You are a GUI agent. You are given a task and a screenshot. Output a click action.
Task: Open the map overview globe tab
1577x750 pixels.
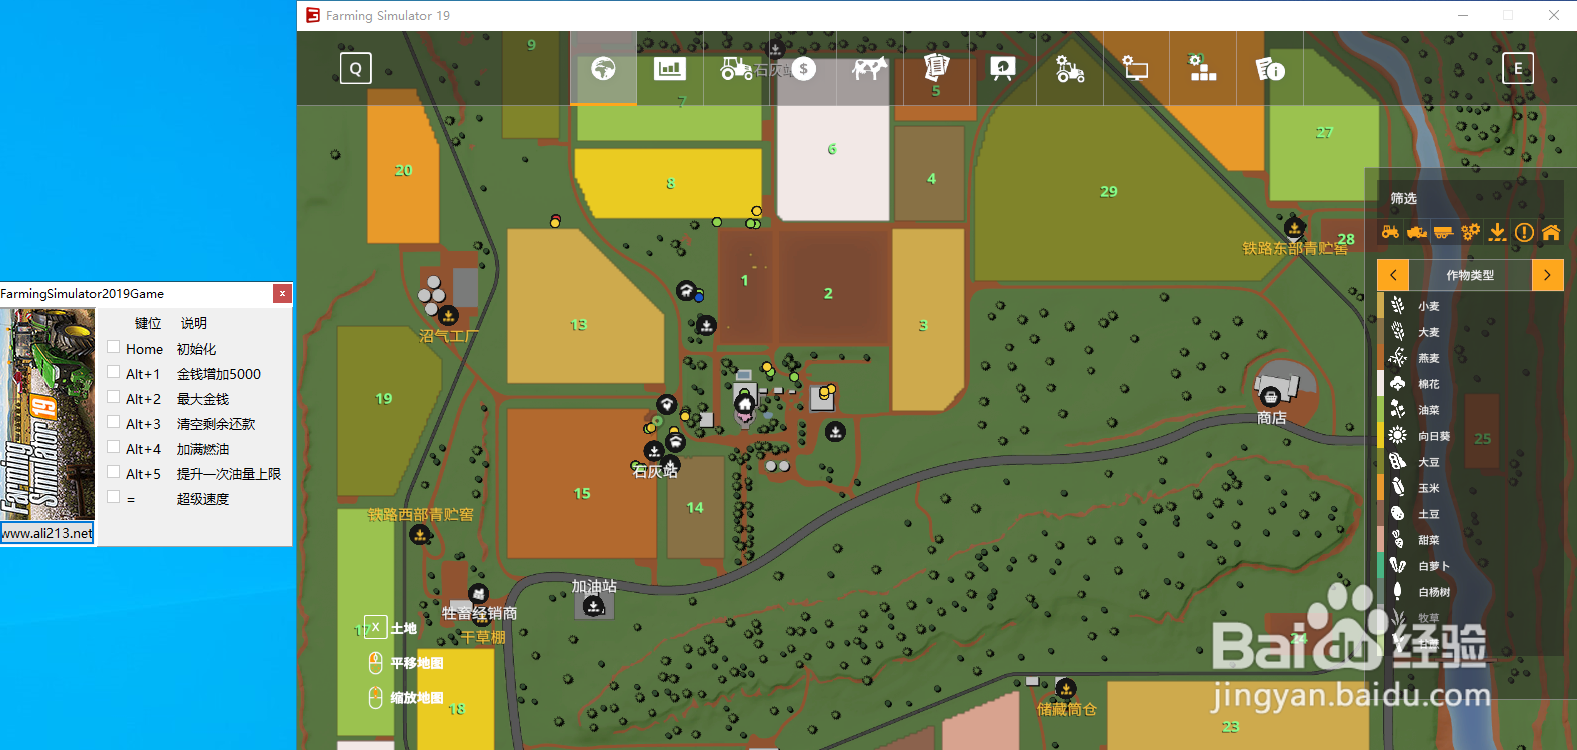point(603,68)
